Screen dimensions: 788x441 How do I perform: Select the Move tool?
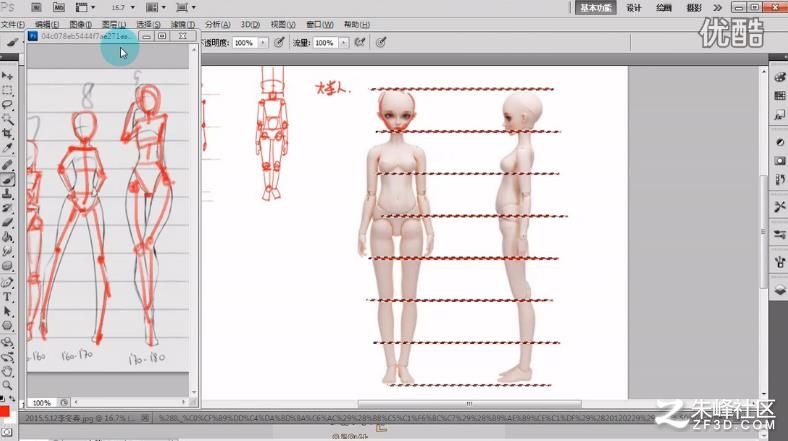click(7, 76)
